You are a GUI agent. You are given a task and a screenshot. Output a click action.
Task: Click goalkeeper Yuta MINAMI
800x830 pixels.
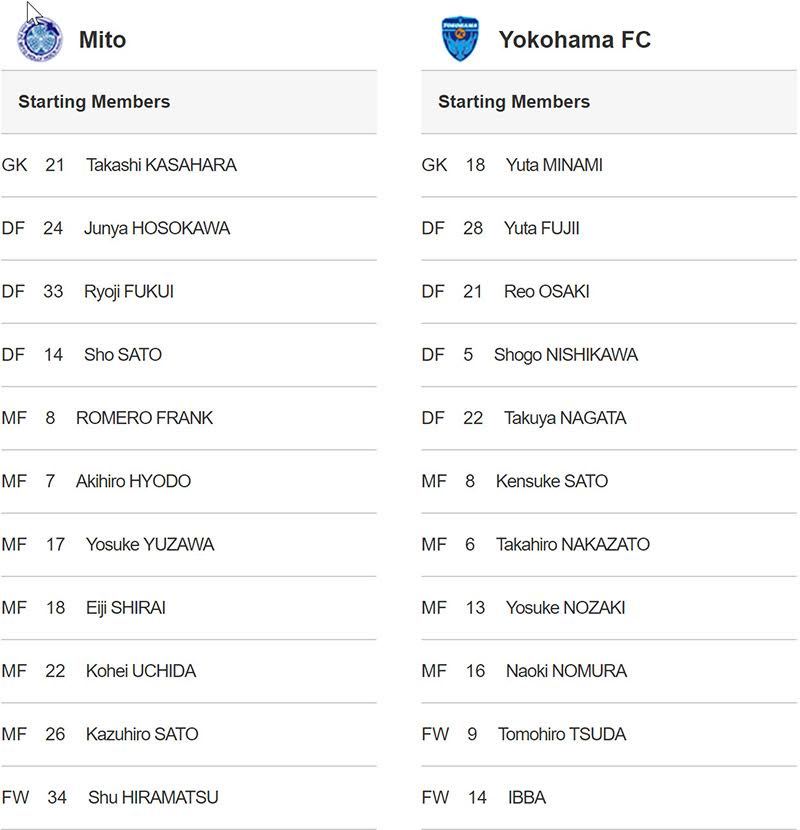pos(554,165)
